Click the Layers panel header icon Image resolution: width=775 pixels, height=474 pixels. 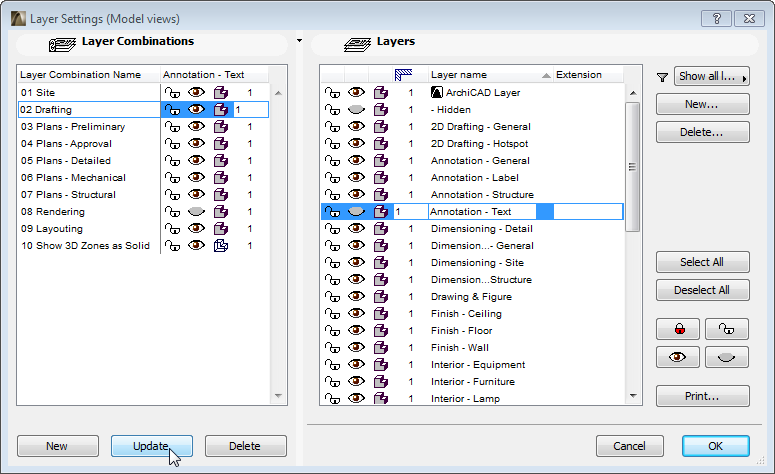pyautogui.click(x=357, y=44)
